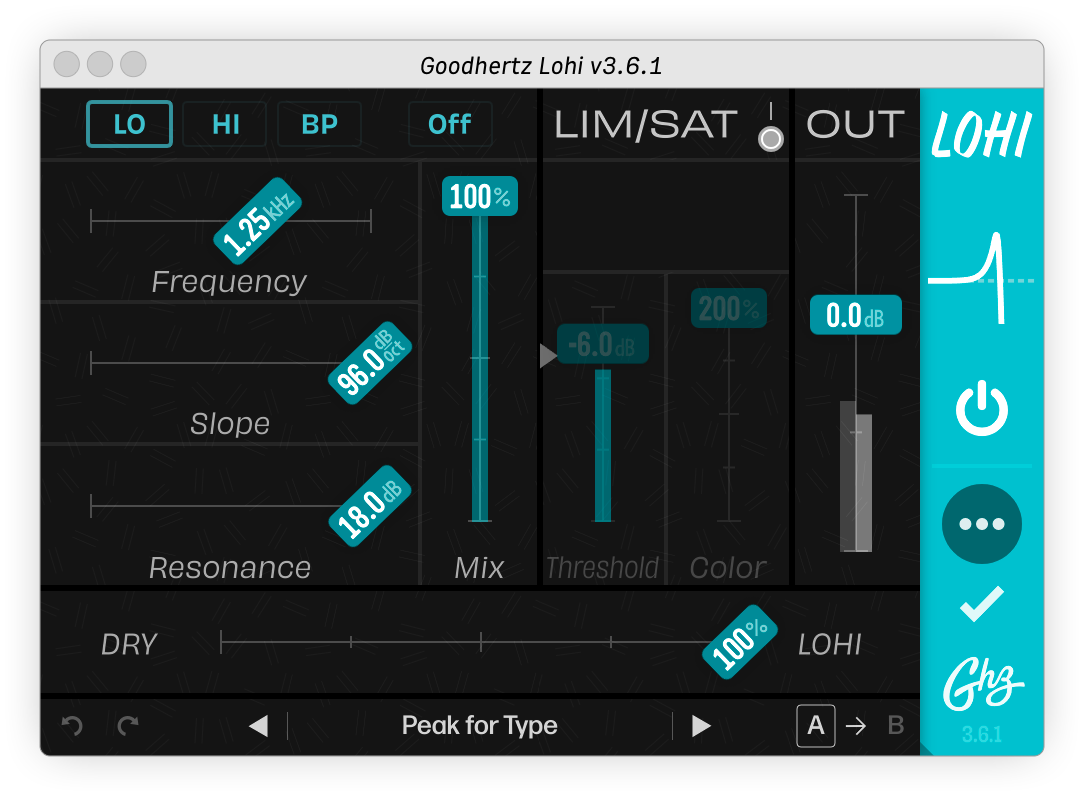Select the LO filter mode
1084x796 pixels.
pyautogui.click(x=129, y=124)
